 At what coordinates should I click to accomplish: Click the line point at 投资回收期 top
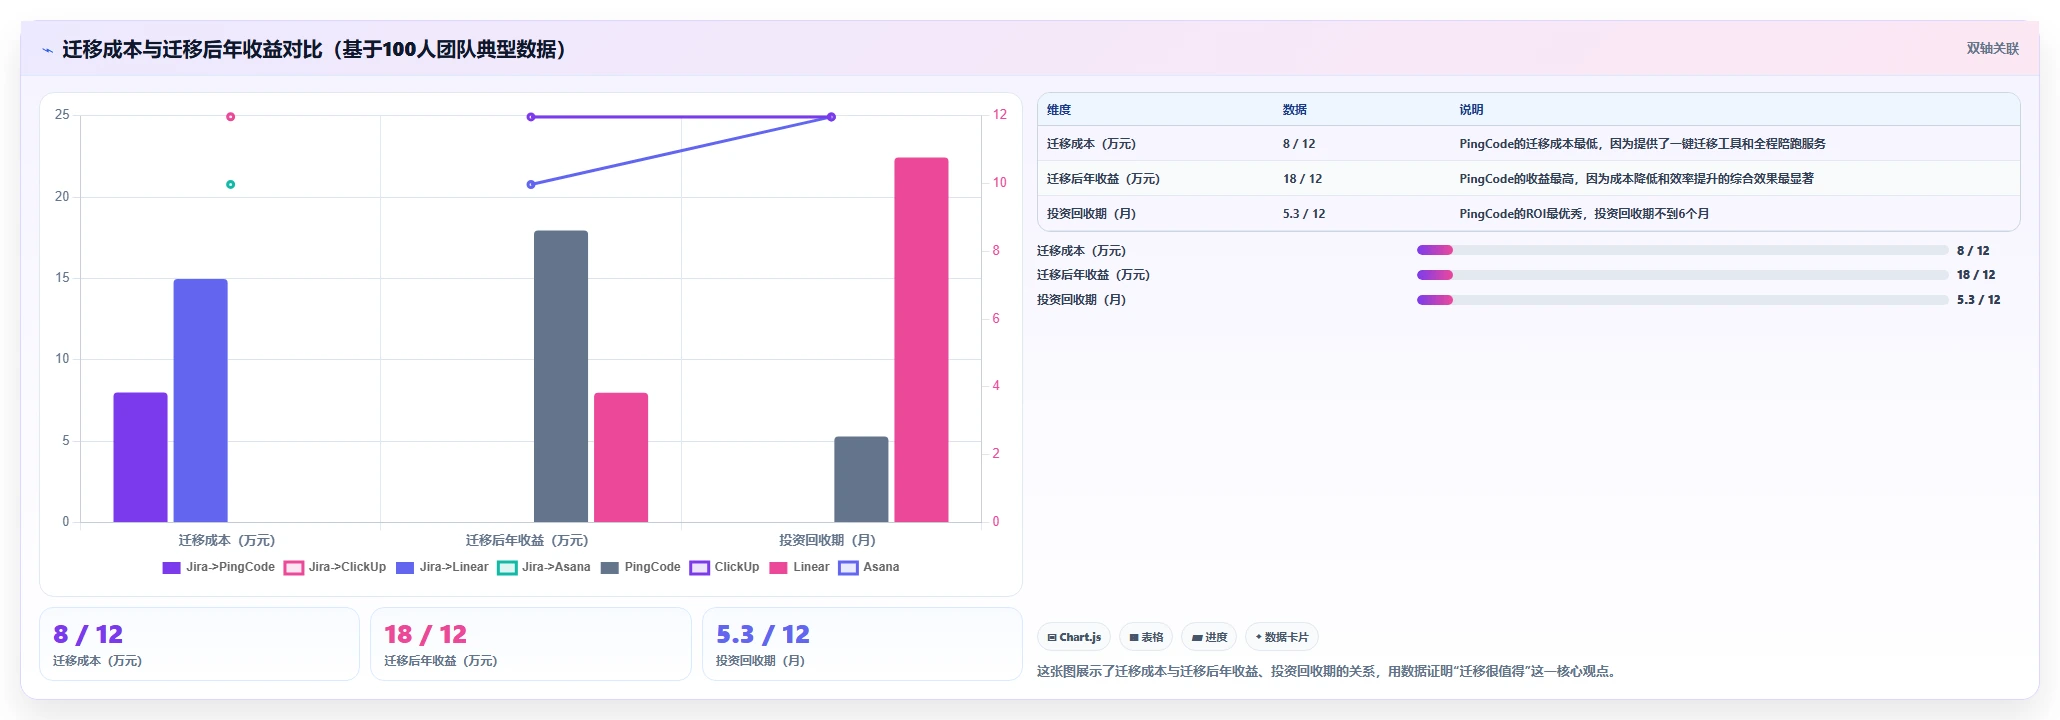[x=831, y=117]
